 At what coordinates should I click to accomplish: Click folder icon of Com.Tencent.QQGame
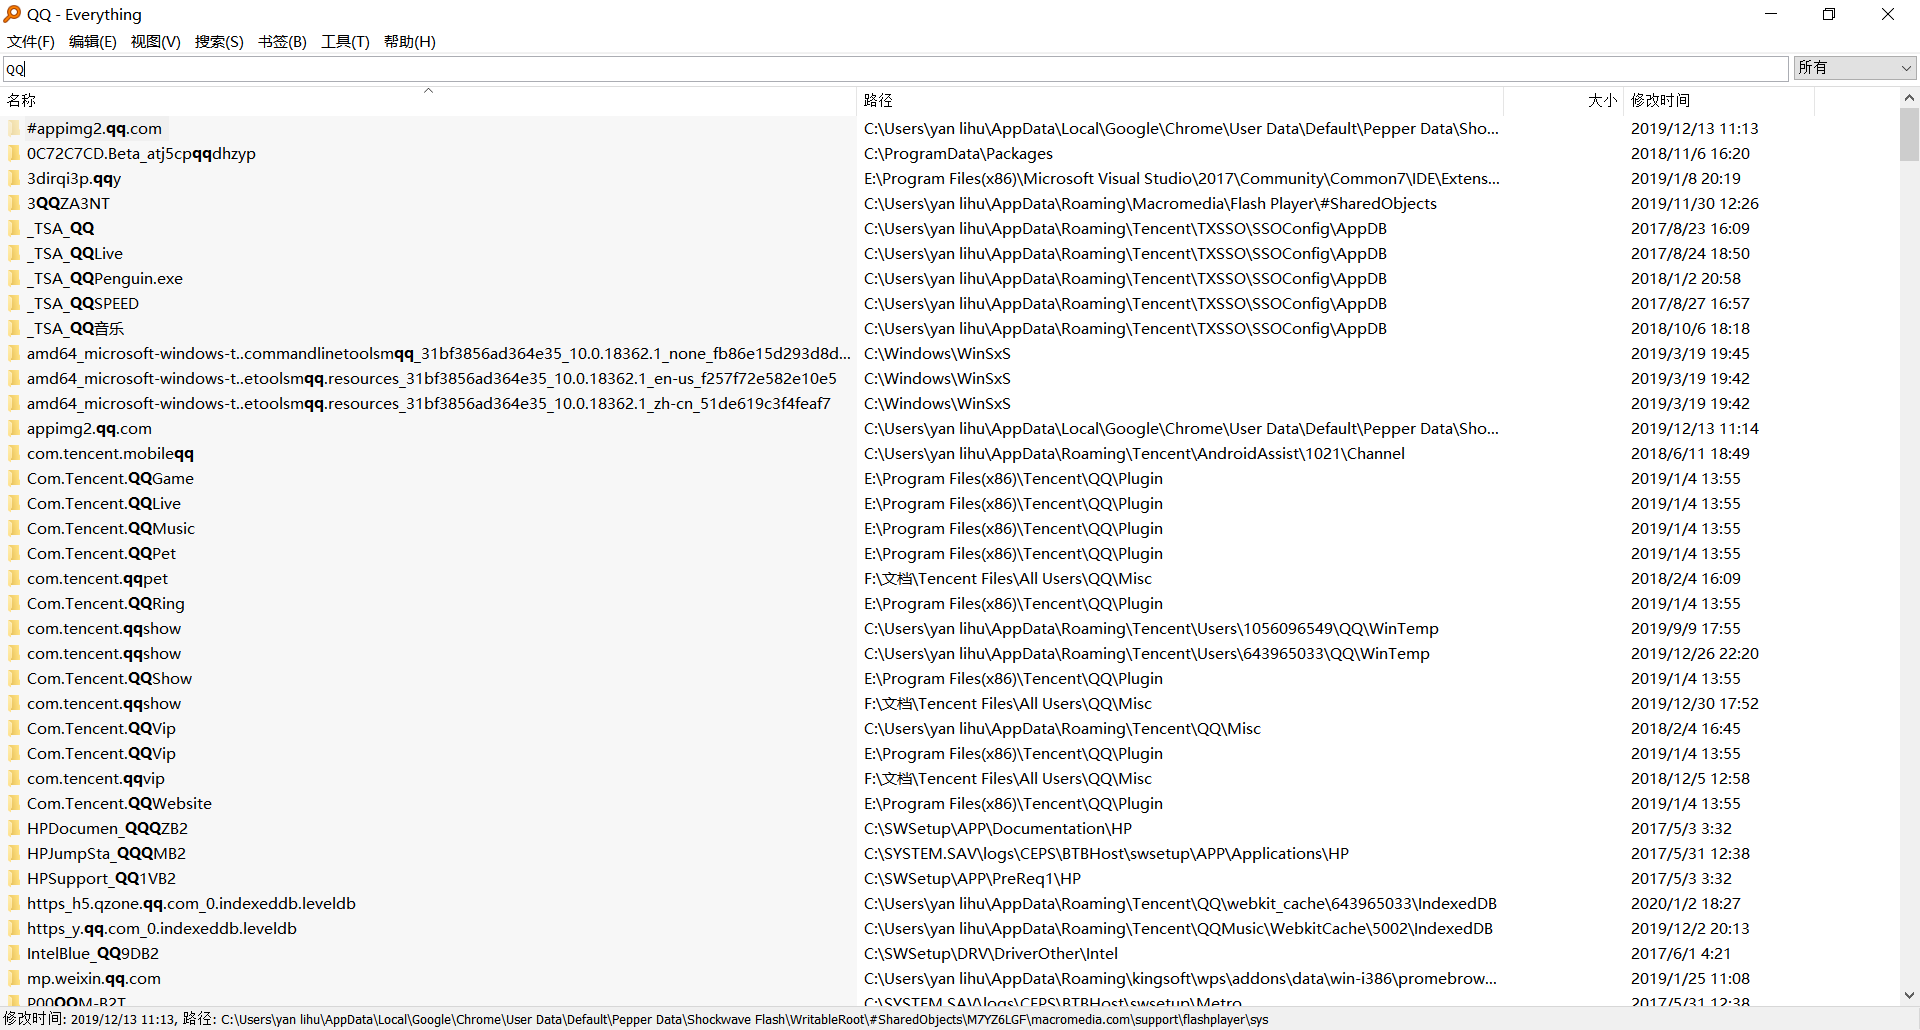point(14,479)
